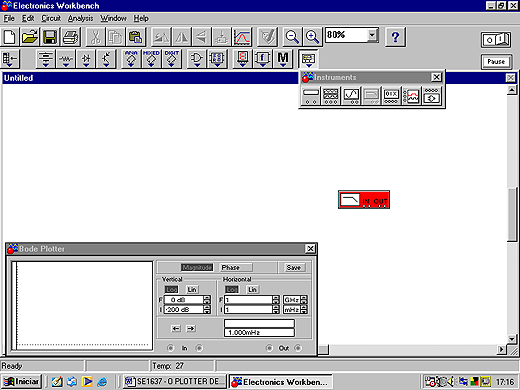
Task: Open the basic resistor parts bin
Action: point(66,59)
